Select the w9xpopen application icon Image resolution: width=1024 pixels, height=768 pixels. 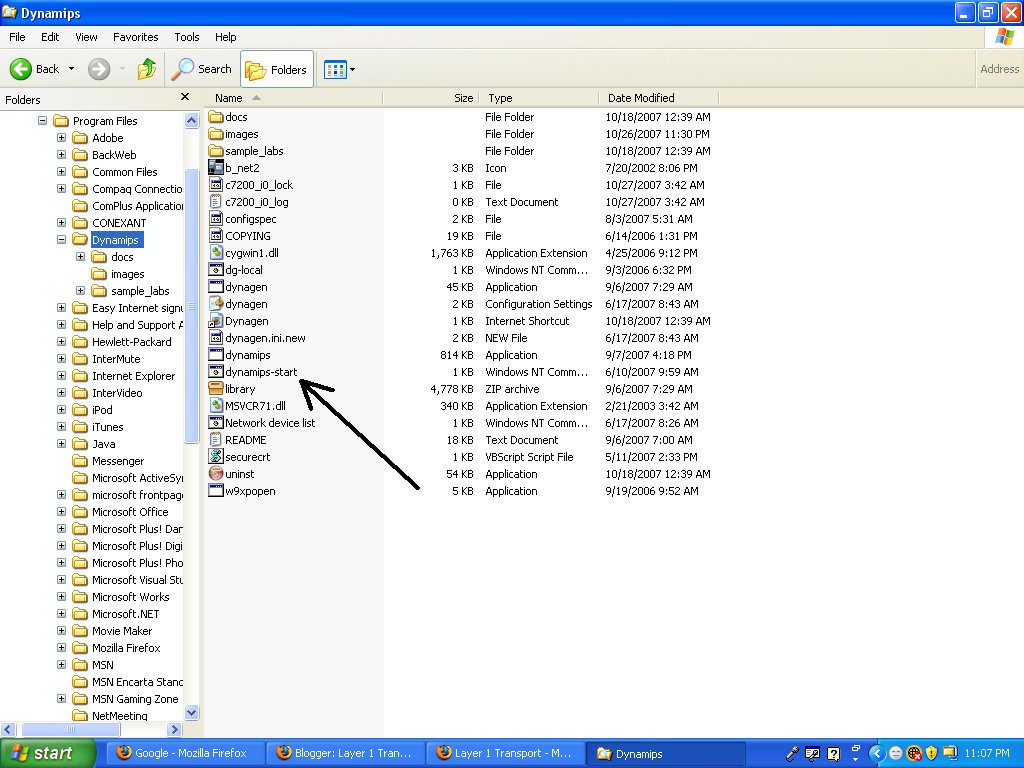pos(216,490)
